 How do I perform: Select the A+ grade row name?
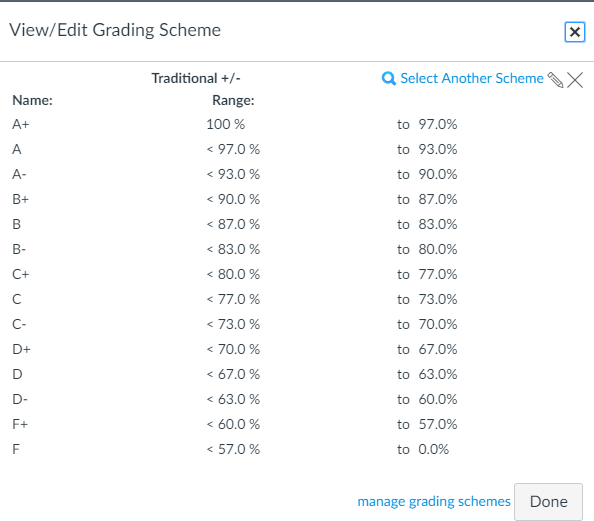click(x=20, y=124)
